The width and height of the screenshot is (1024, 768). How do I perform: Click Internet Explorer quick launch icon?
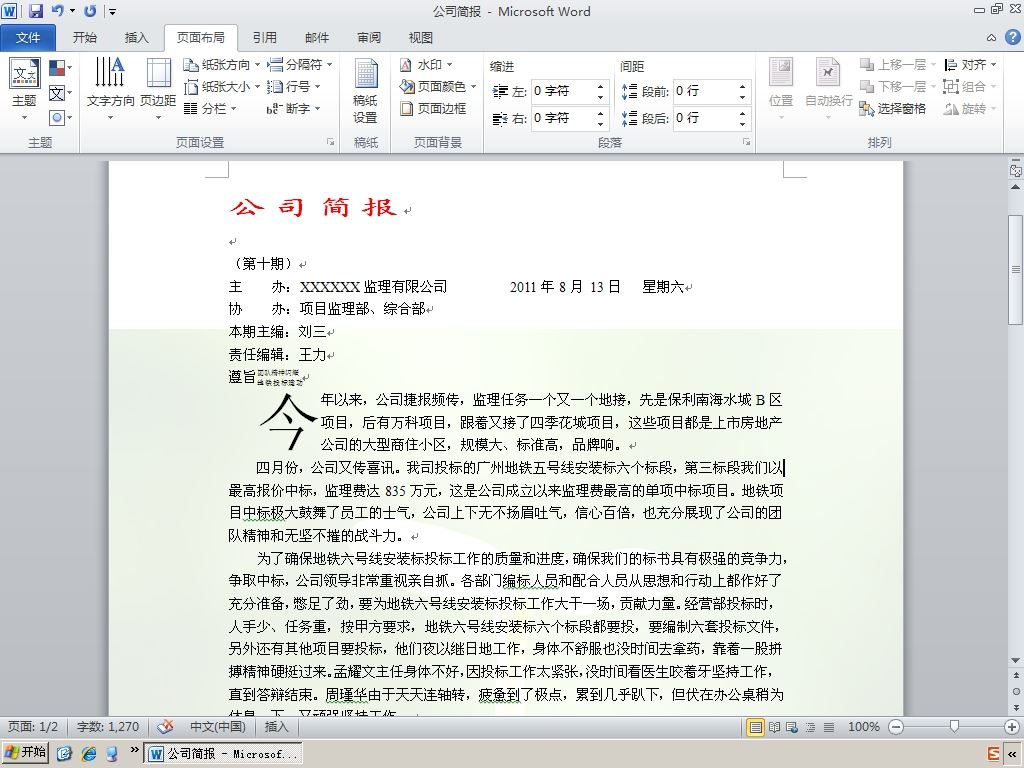click(88, 754)
